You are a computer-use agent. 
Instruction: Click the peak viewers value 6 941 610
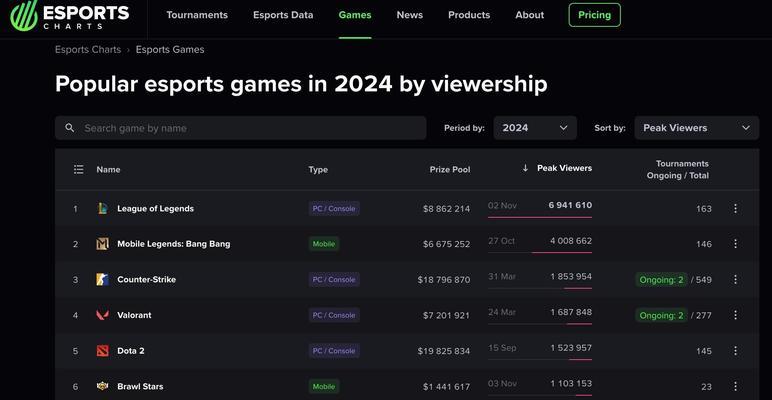pos(571,205)
